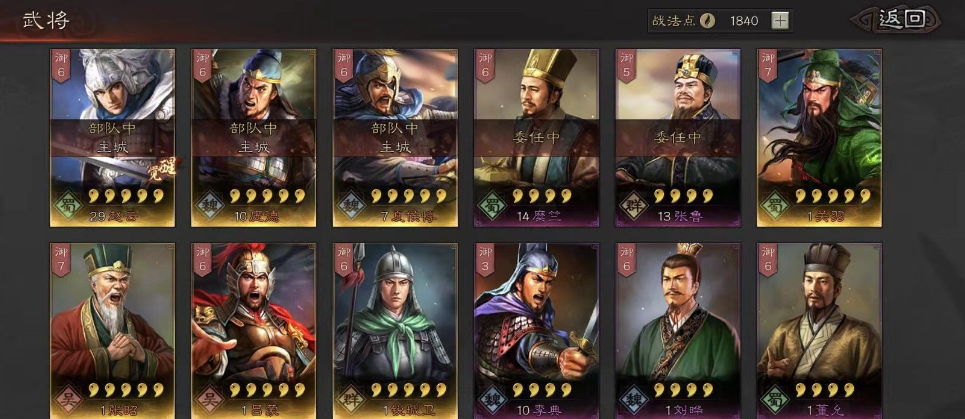Screen dimensions: 965x419
Task: Select the 吕蒙 general card
Action: (x=254, y=331)
